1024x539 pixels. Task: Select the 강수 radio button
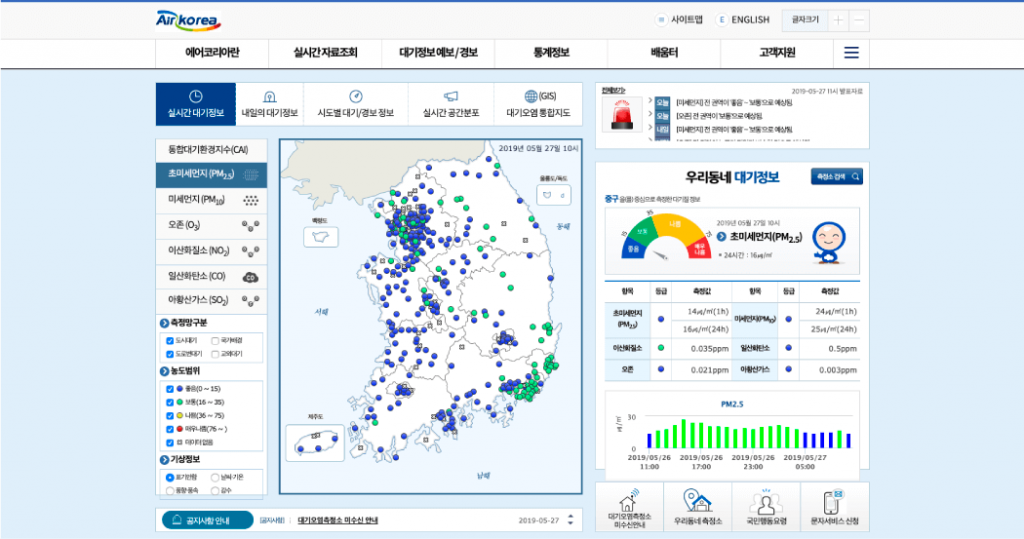pos(215,490)
